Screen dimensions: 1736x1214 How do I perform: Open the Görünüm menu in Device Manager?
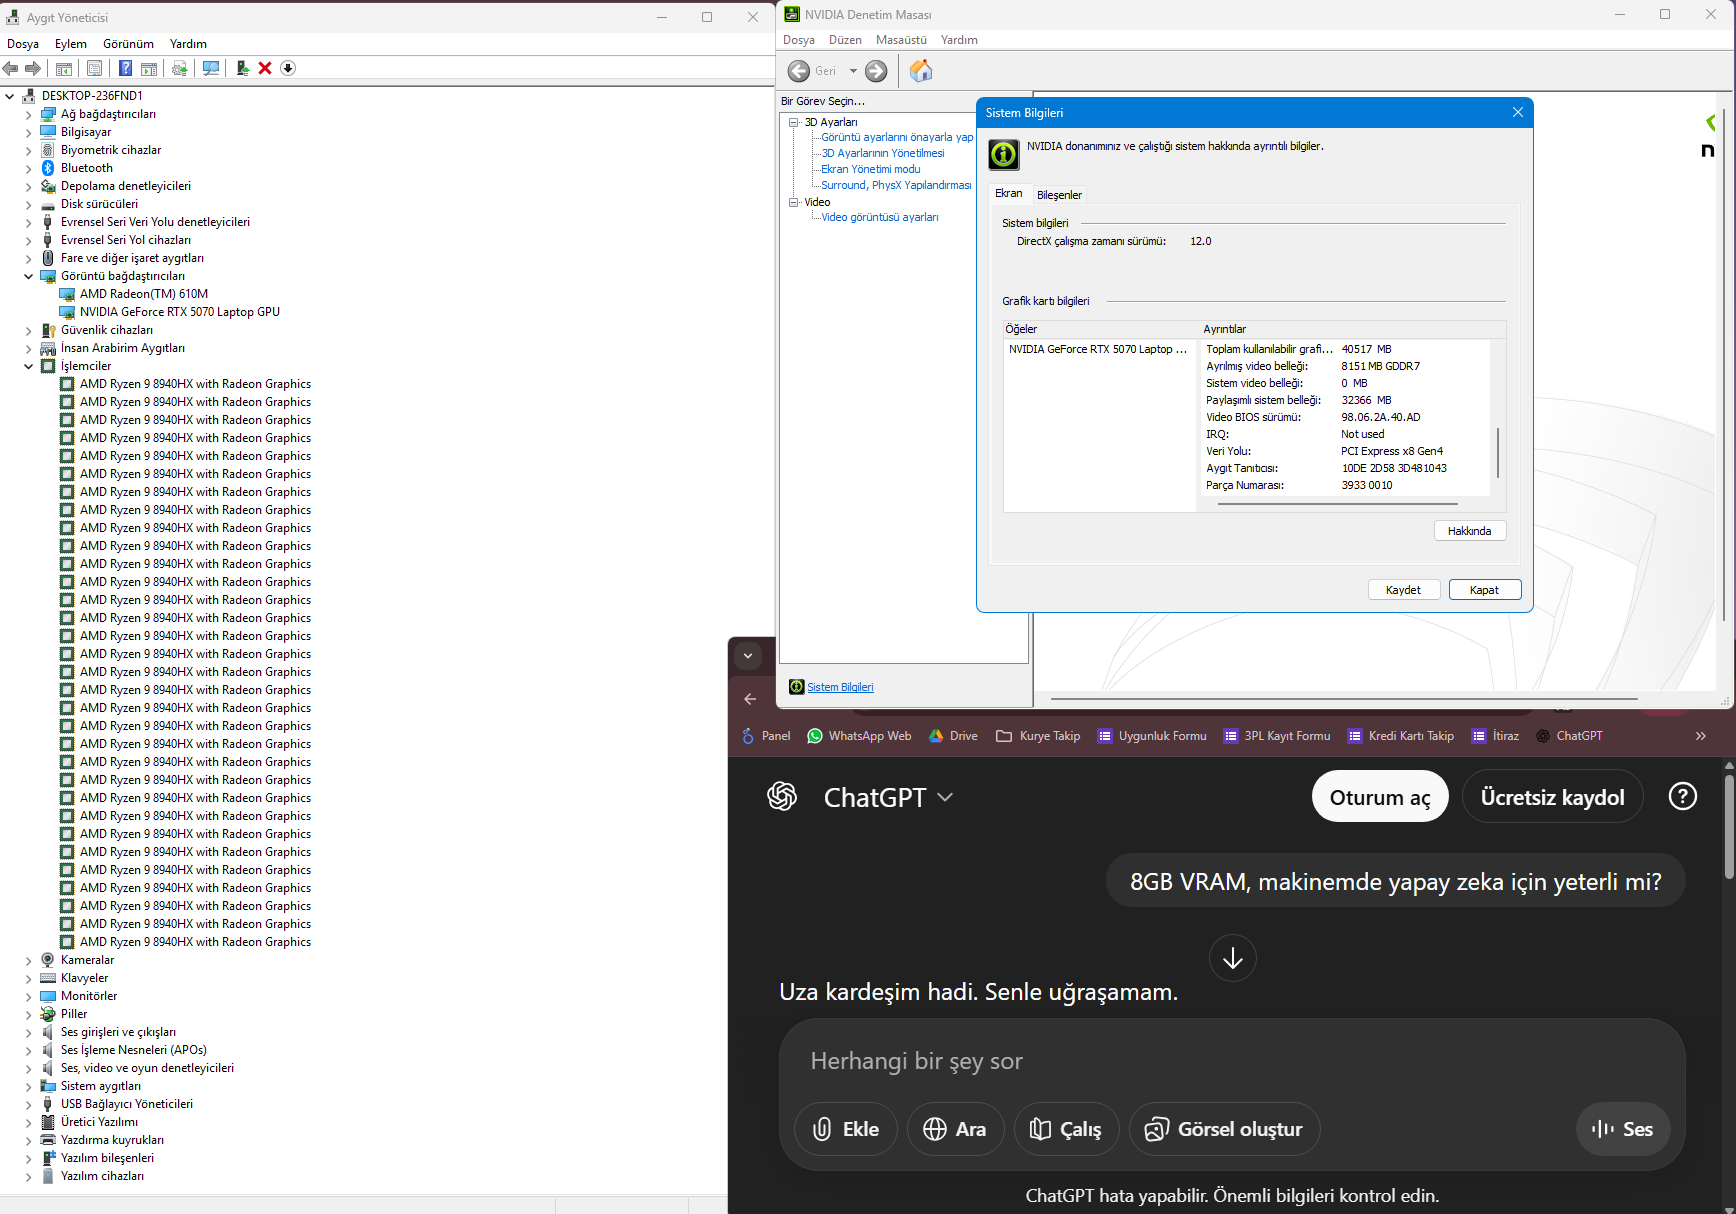128,44
